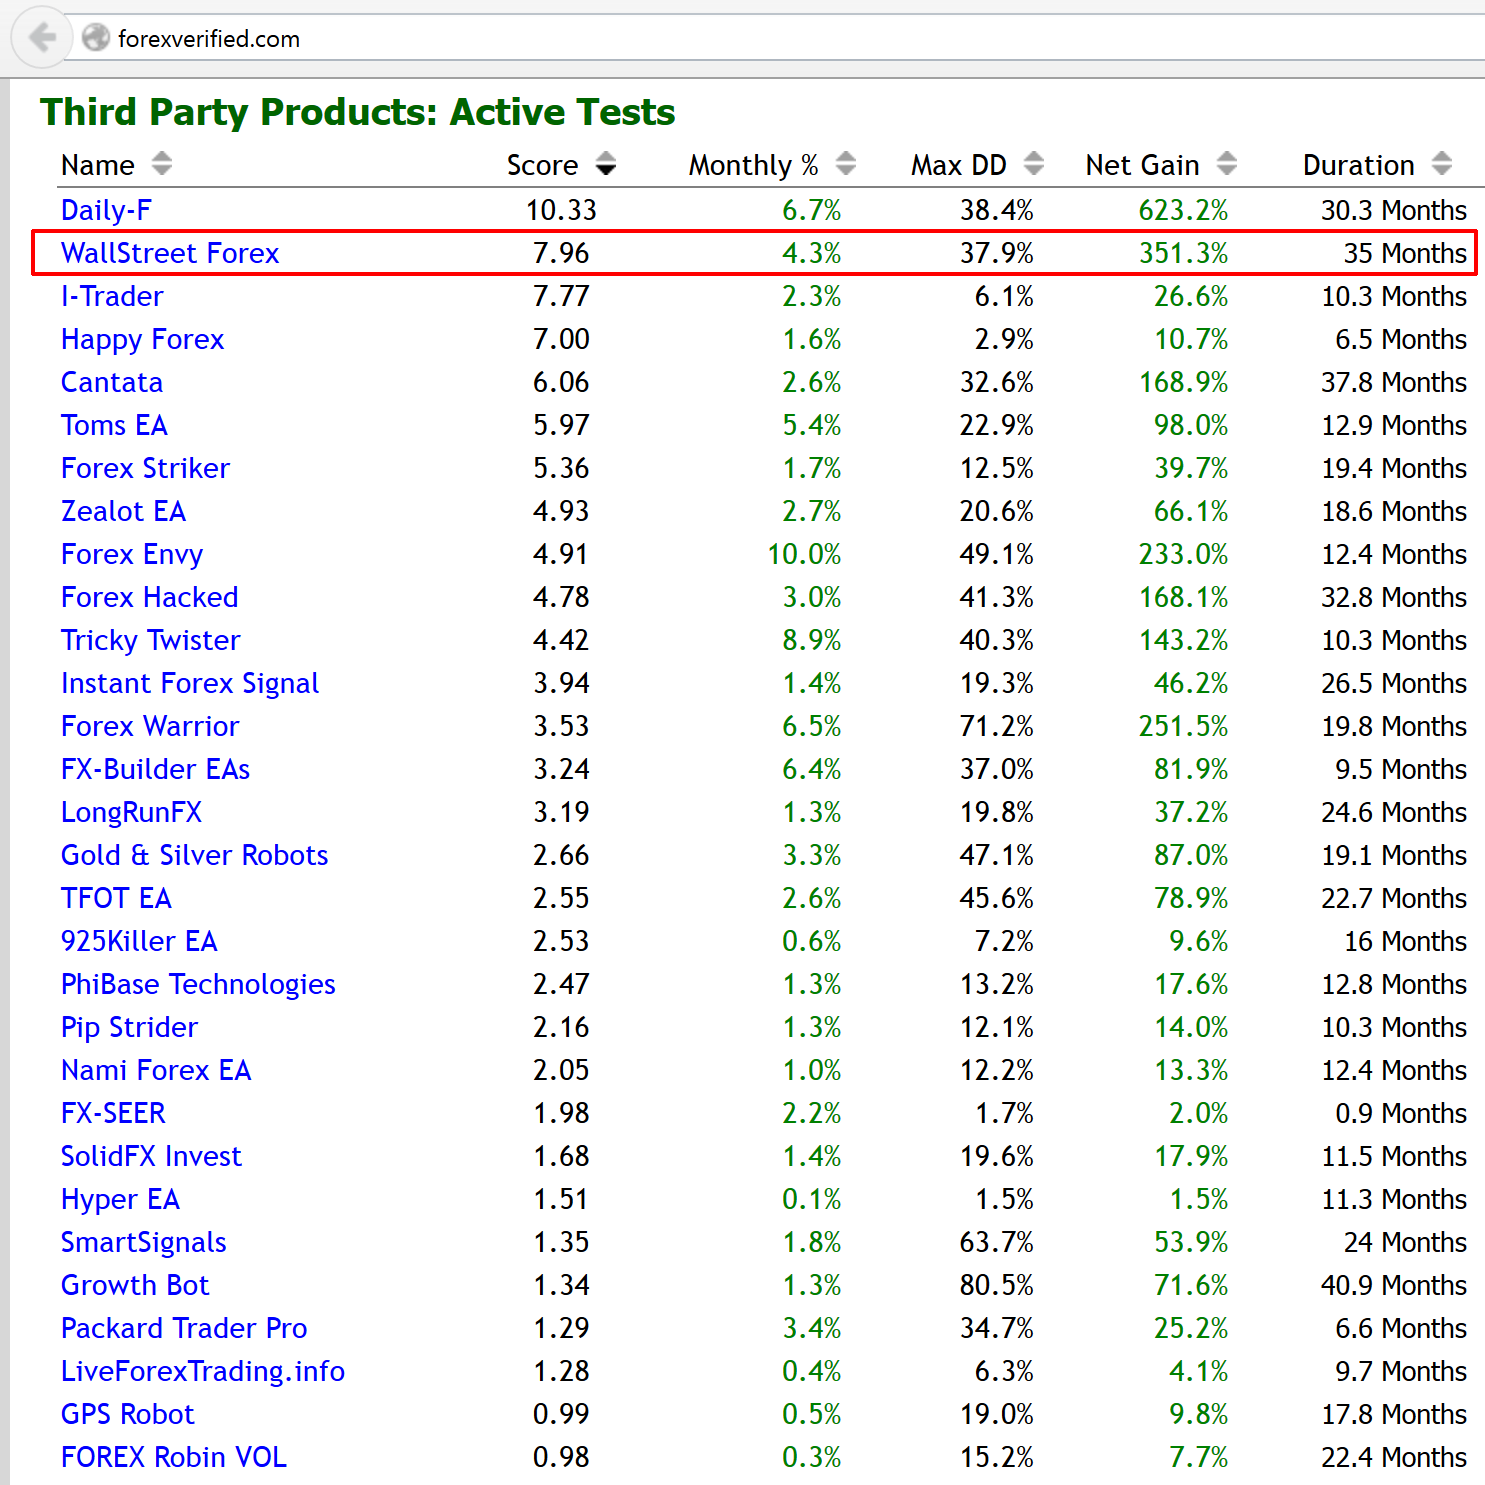Click the Max DD column header label
The width and height of the screenshot is (1485, 1485).
(958, 165)
